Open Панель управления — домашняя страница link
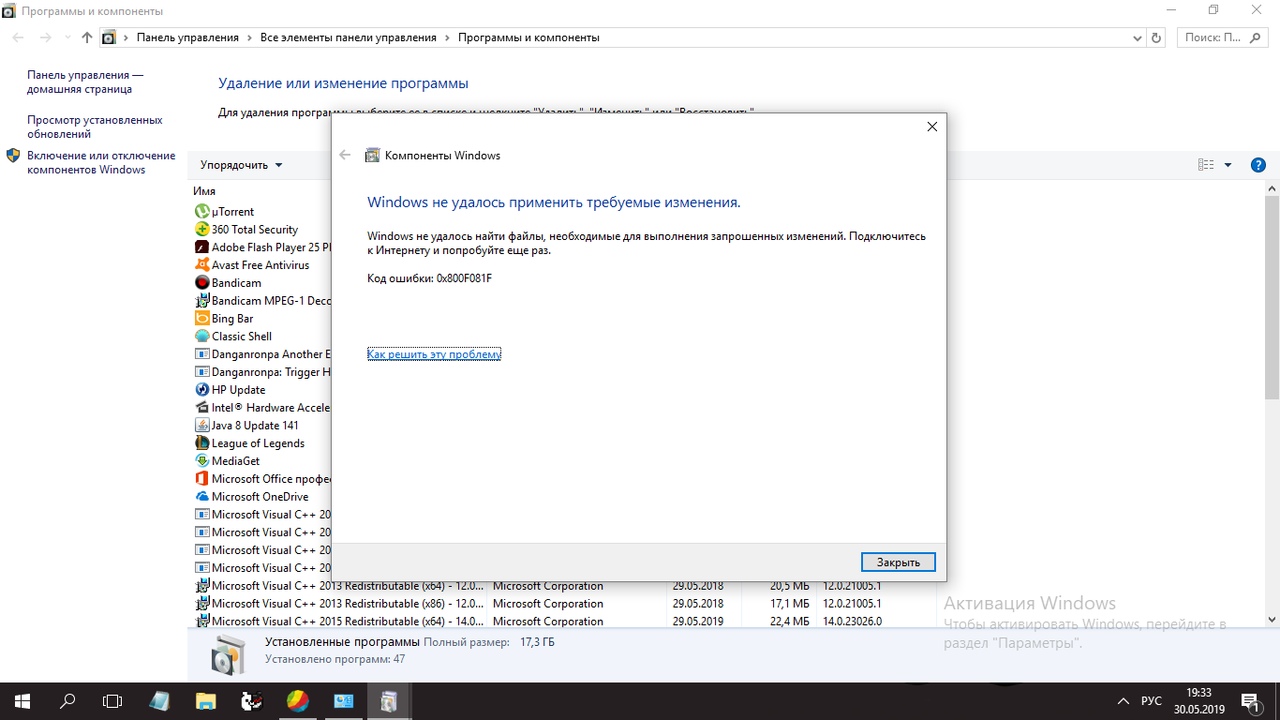This screenshot has width=1280, height=720. [x=85, y=82]
